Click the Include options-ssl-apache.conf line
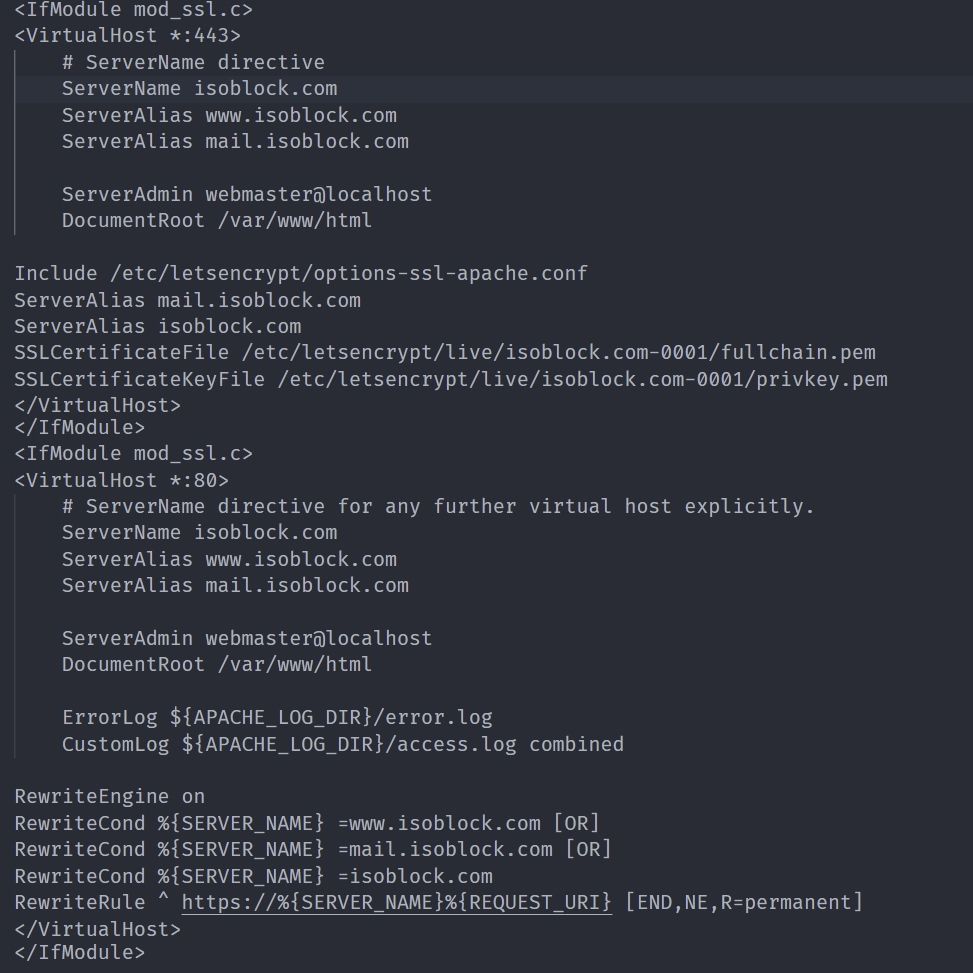The height and width of the screenshot is (973, 973). (300, 273)
